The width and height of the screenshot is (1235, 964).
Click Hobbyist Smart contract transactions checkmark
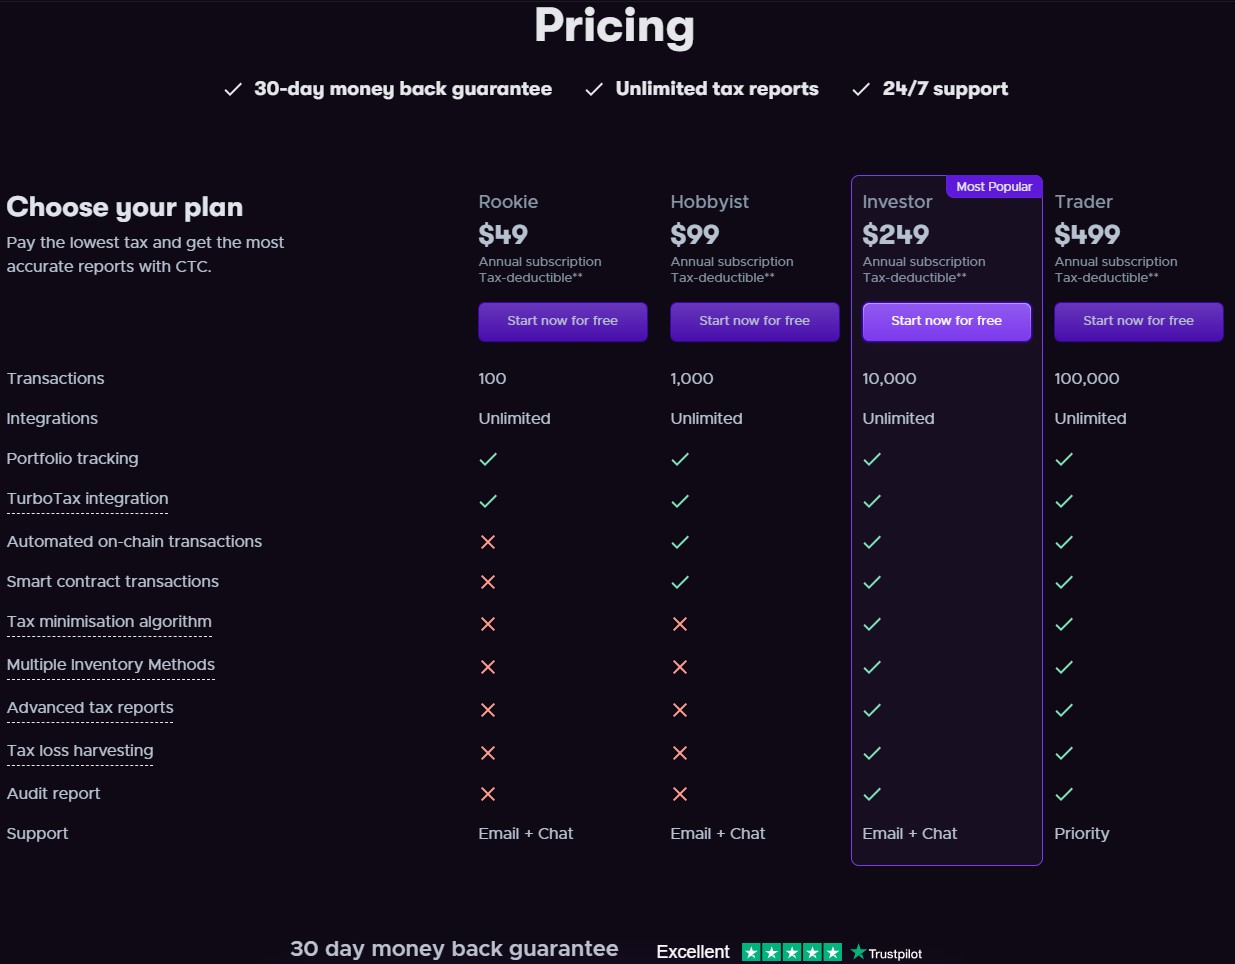[x=680, y=582]
